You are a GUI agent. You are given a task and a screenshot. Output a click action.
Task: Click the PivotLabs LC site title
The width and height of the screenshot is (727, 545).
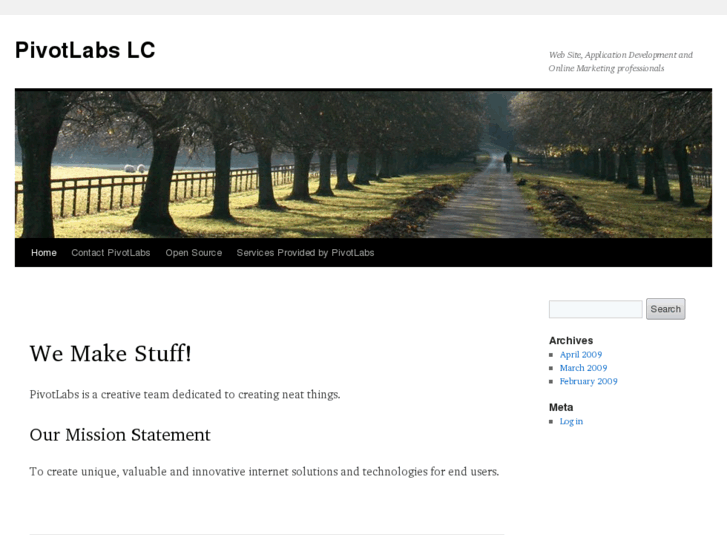pos(85,50)
